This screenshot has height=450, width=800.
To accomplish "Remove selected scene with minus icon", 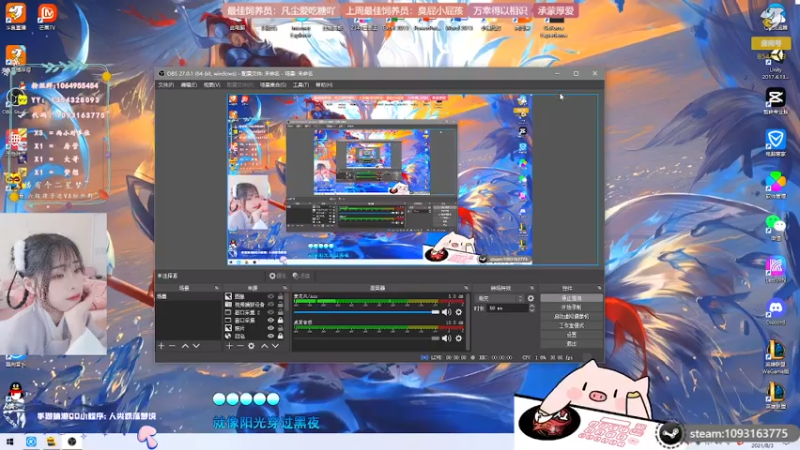I will (x=172, y=346).
